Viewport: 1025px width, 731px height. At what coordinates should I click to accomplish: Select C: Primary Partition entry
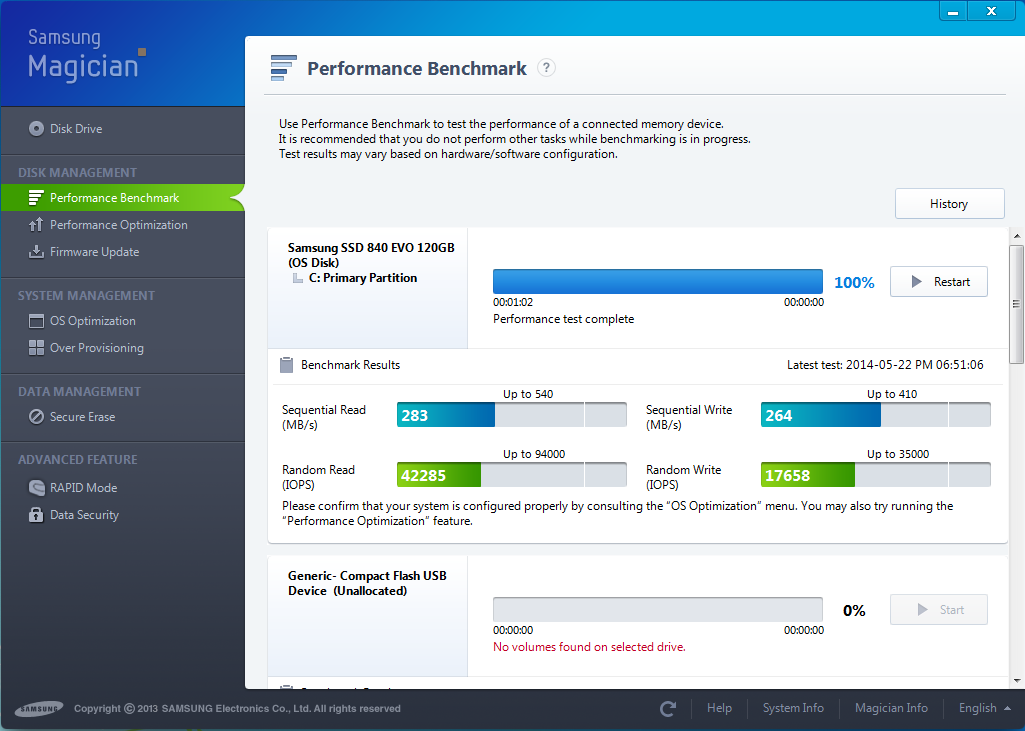[363, 278]
